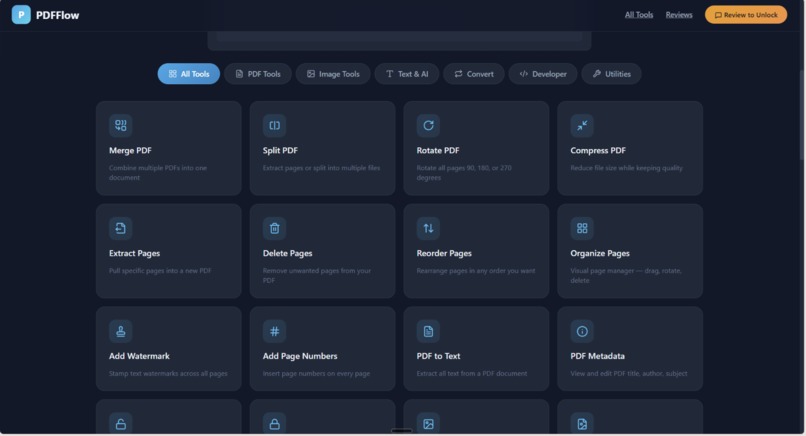
Task: Open the Compress PDF tool title
Action: (598, 151)
